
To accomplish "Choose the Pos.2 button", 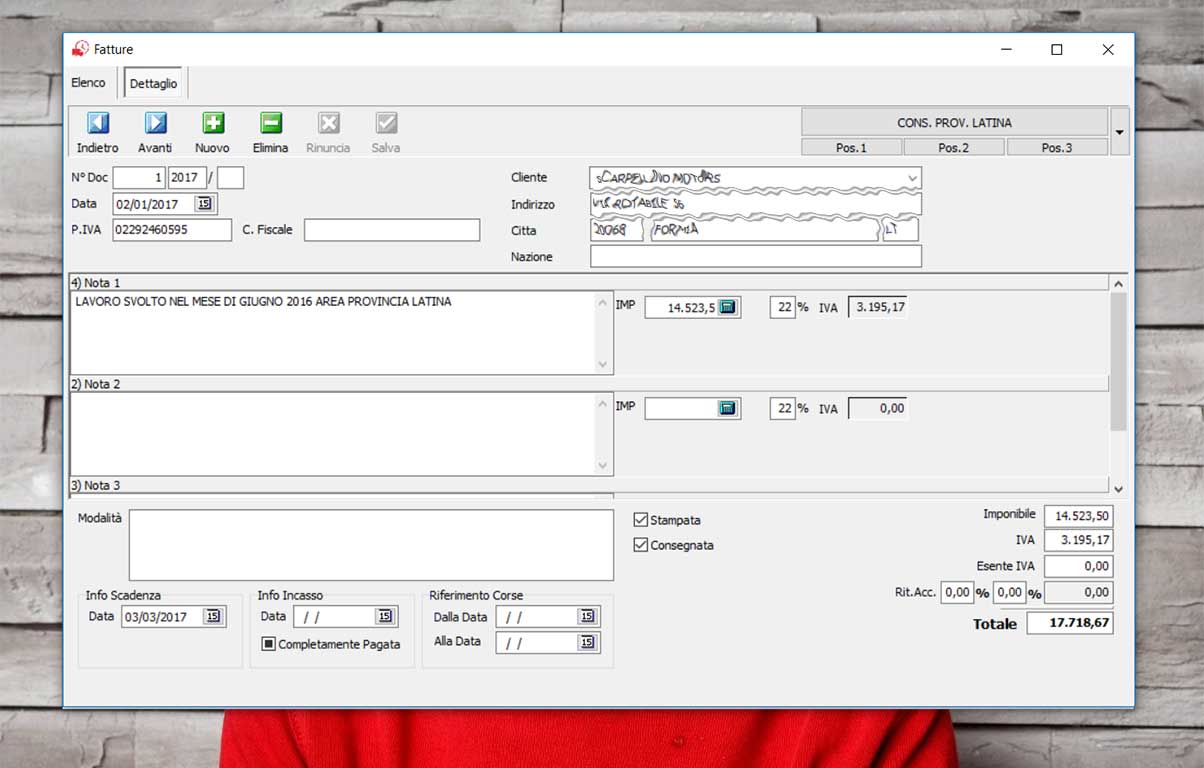I will click(x=954, y=148).
